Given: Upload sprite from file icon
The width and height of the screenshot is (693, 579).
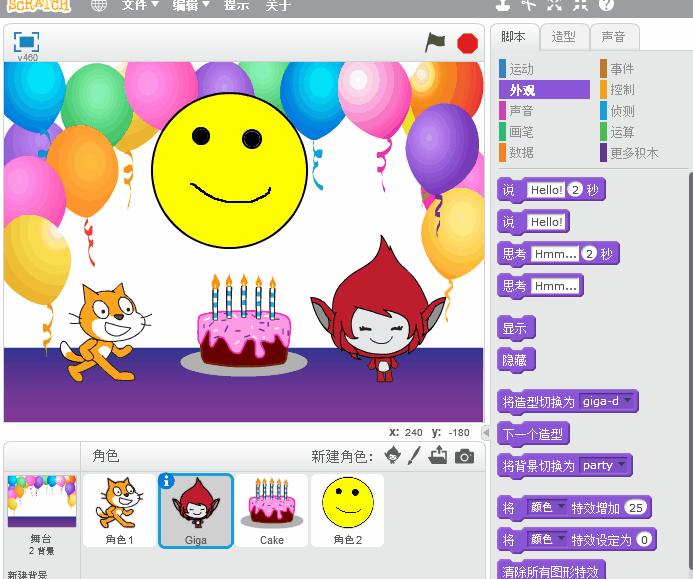Looking at the screenshot, I should click(438, 455).
